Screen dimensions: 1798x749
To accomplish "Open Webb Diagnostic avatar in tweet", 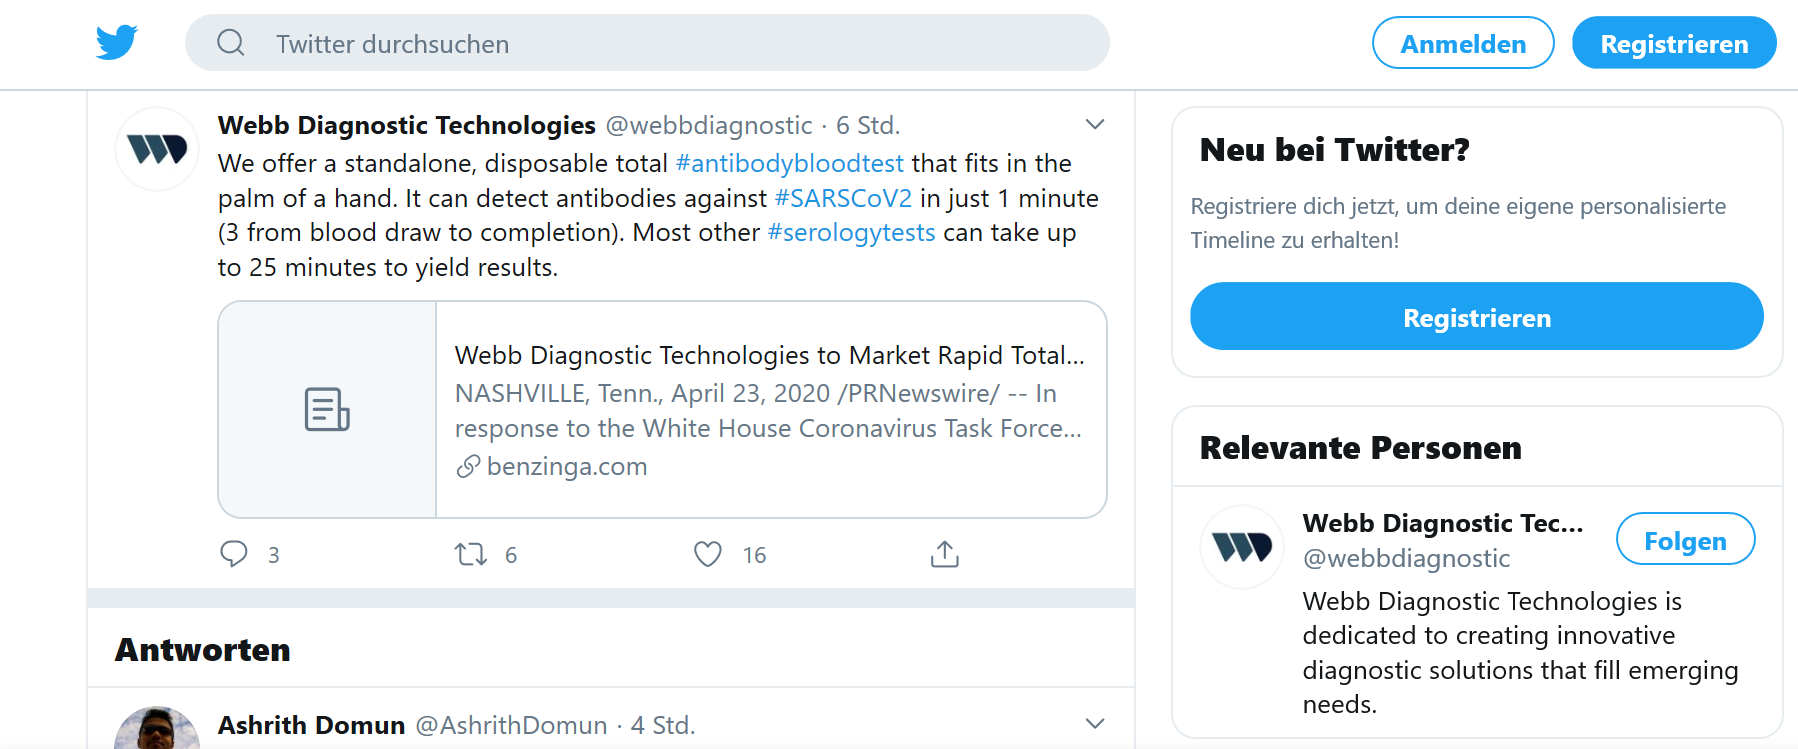I will (157, 149).
